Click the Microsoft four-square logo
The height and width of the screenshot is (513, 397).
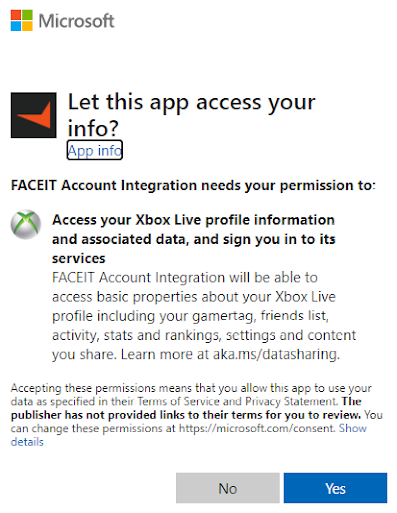(22, 20)
